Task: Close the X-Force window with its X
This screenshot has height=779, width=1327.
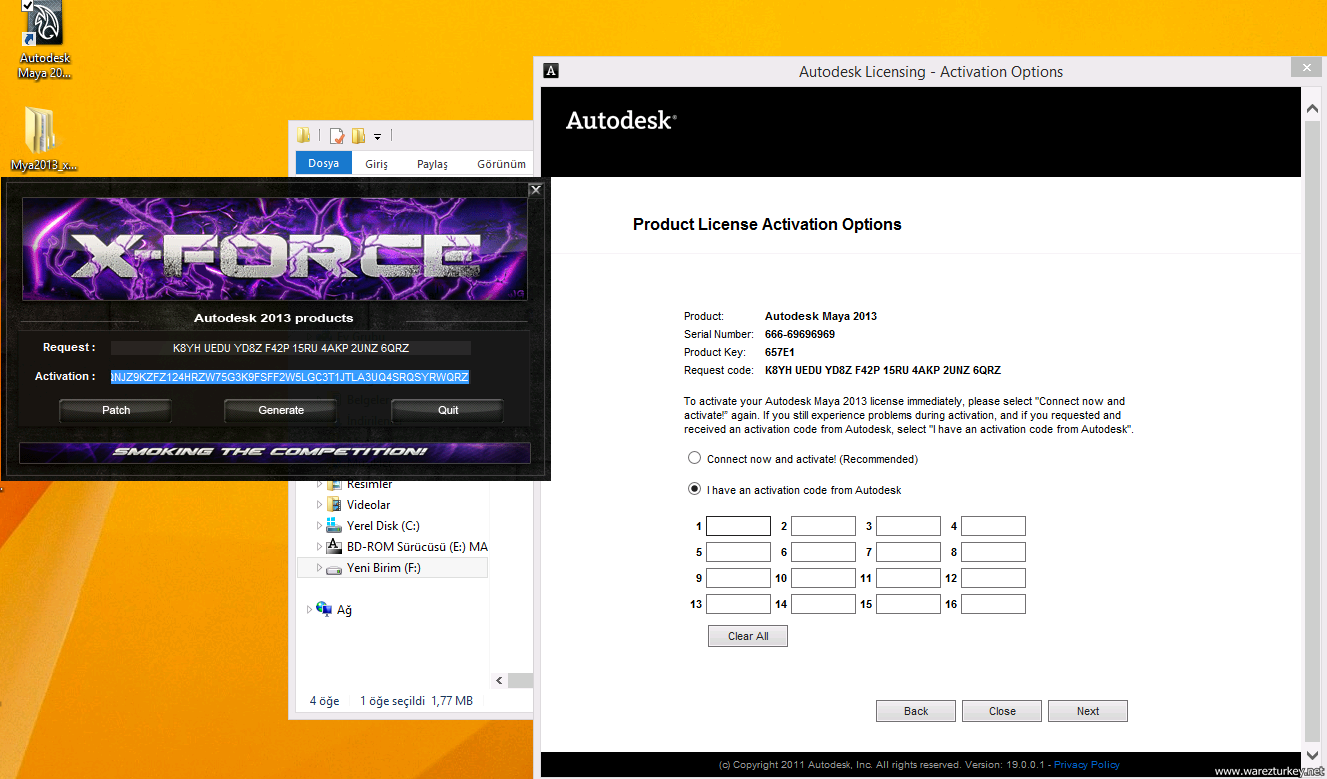Action: 535,189
